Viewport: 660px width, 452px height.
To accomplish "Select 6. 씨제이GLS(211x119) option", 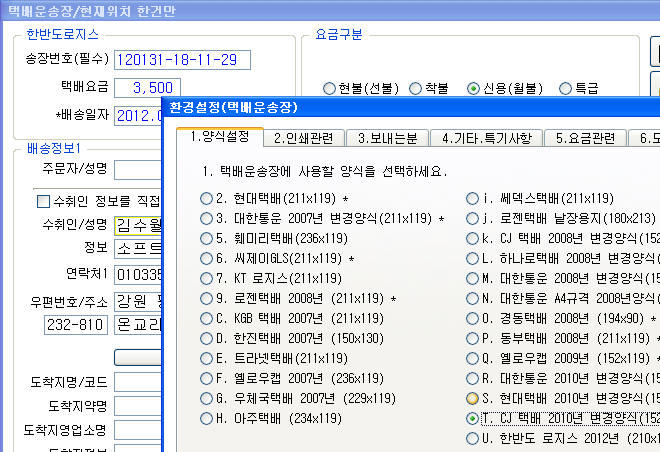I will point(206,258).
